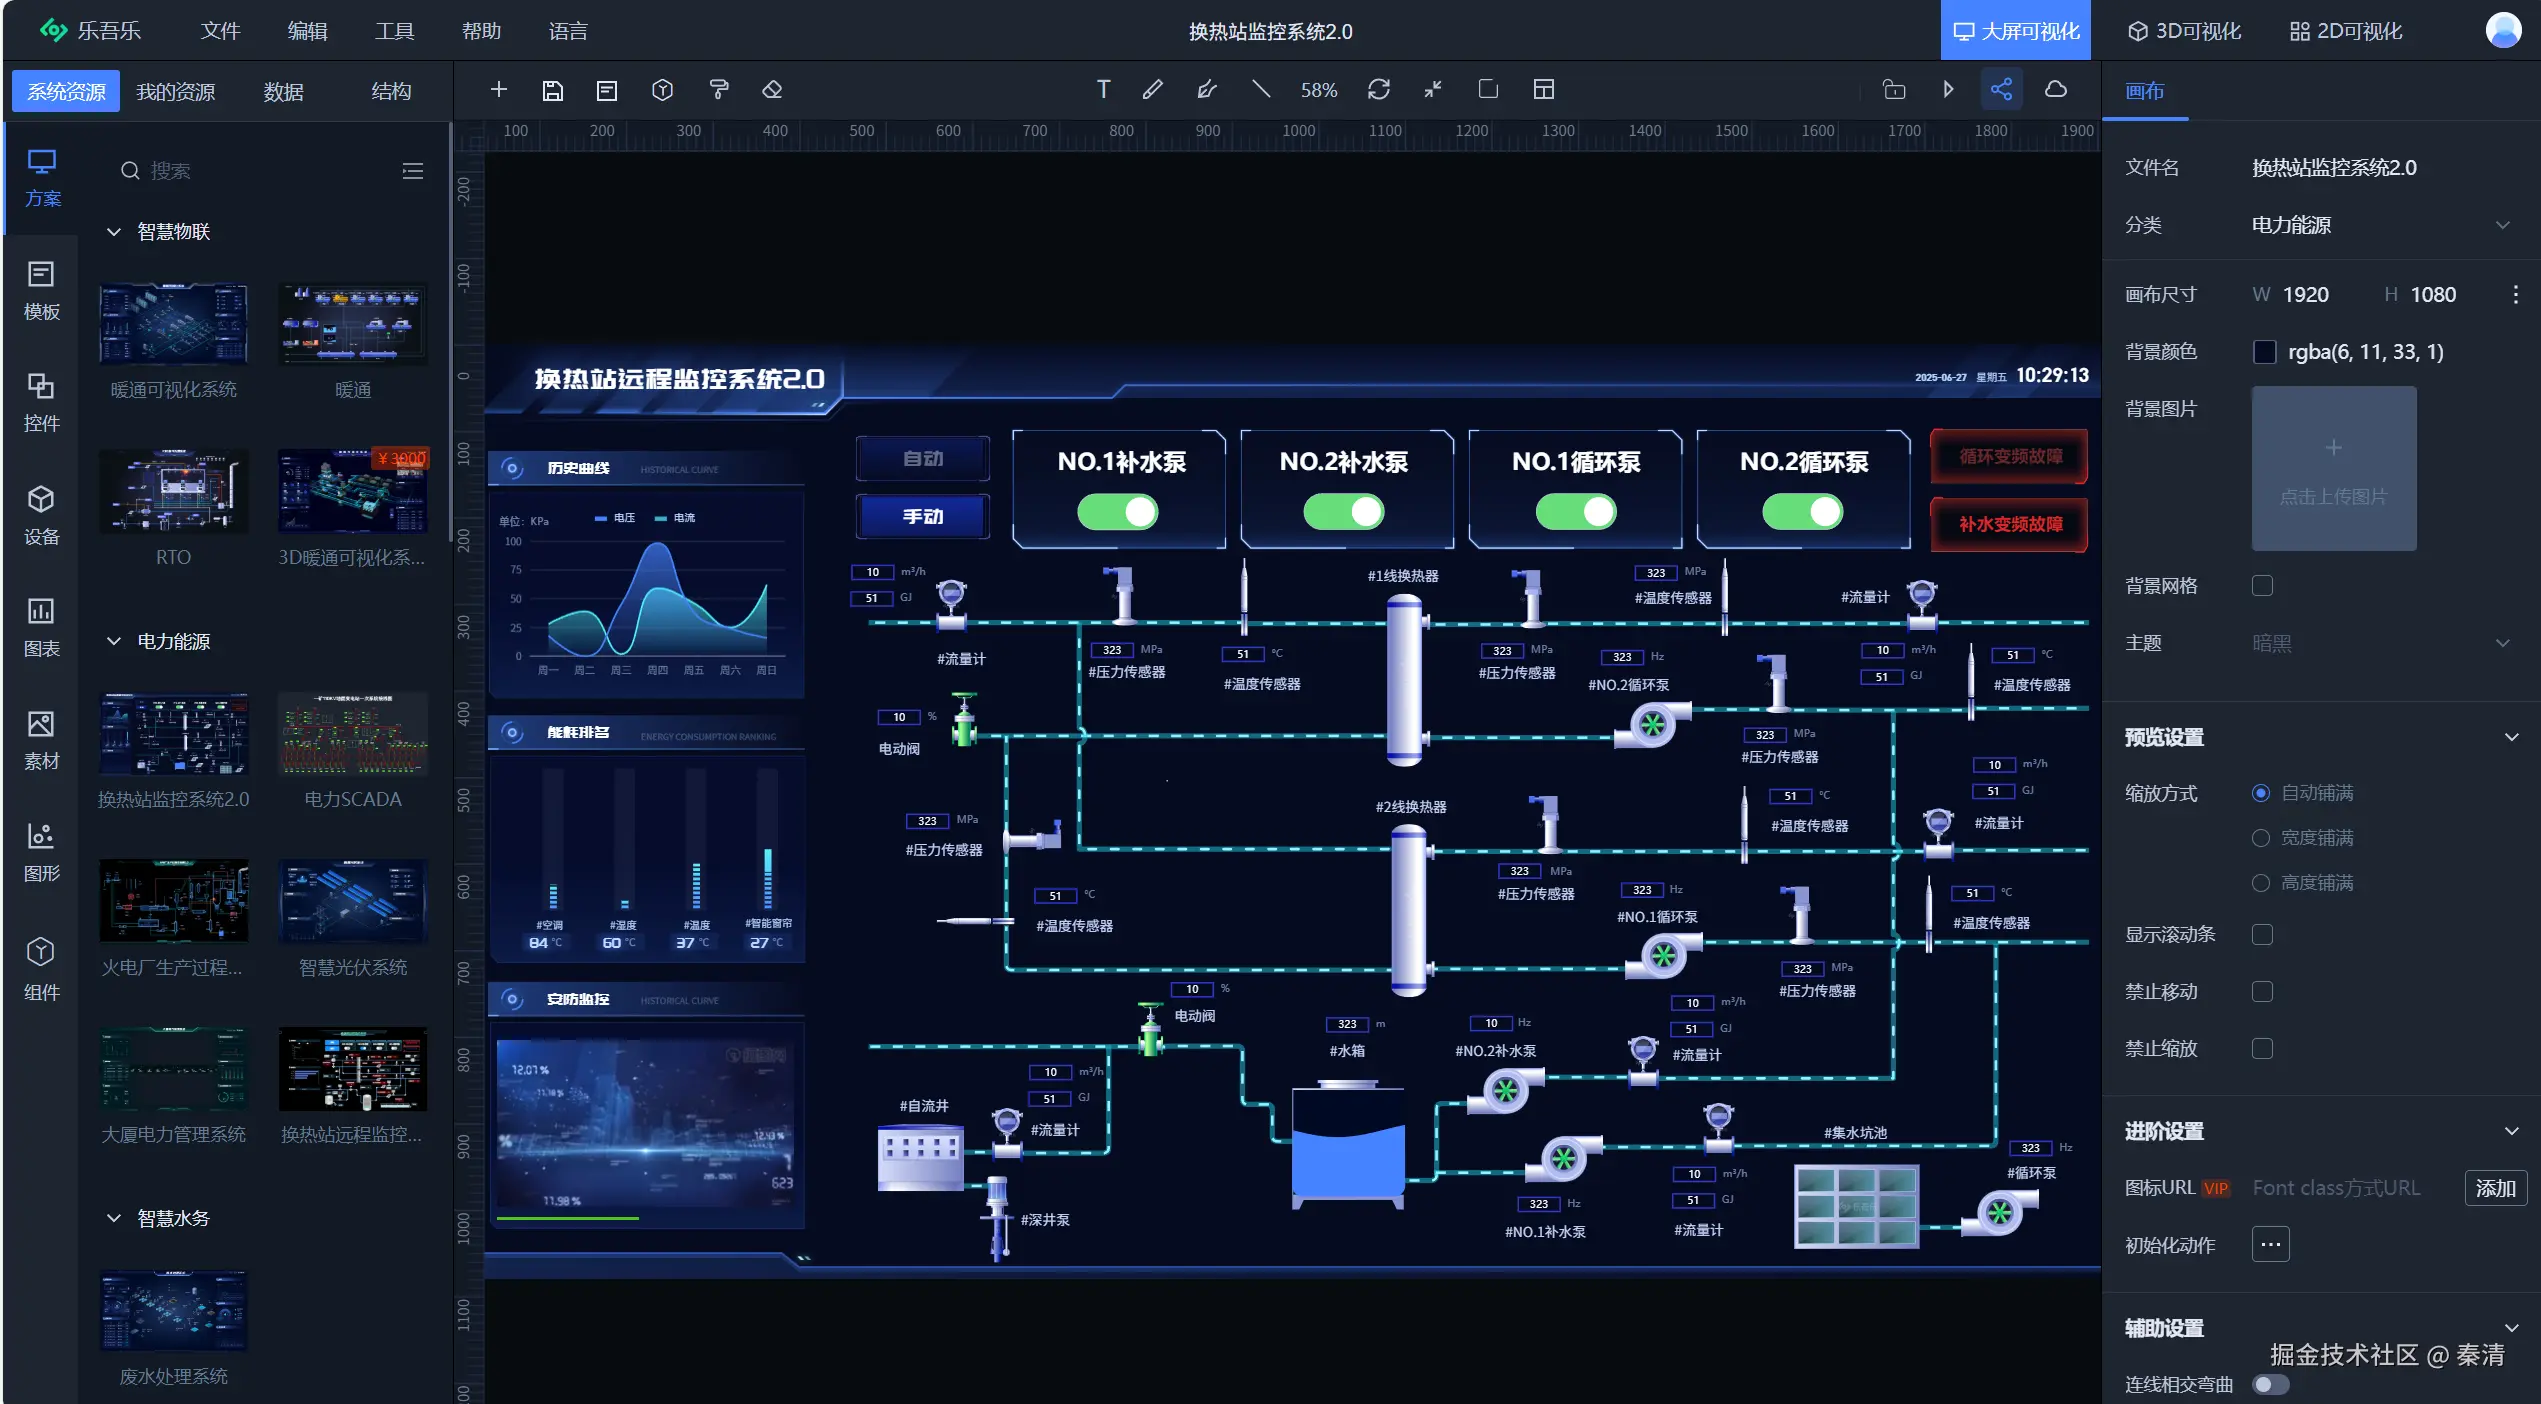This screenshot has height=1404, width=2541.
Task: Click the 3D可视化 button
Action: pos(2184,31)
